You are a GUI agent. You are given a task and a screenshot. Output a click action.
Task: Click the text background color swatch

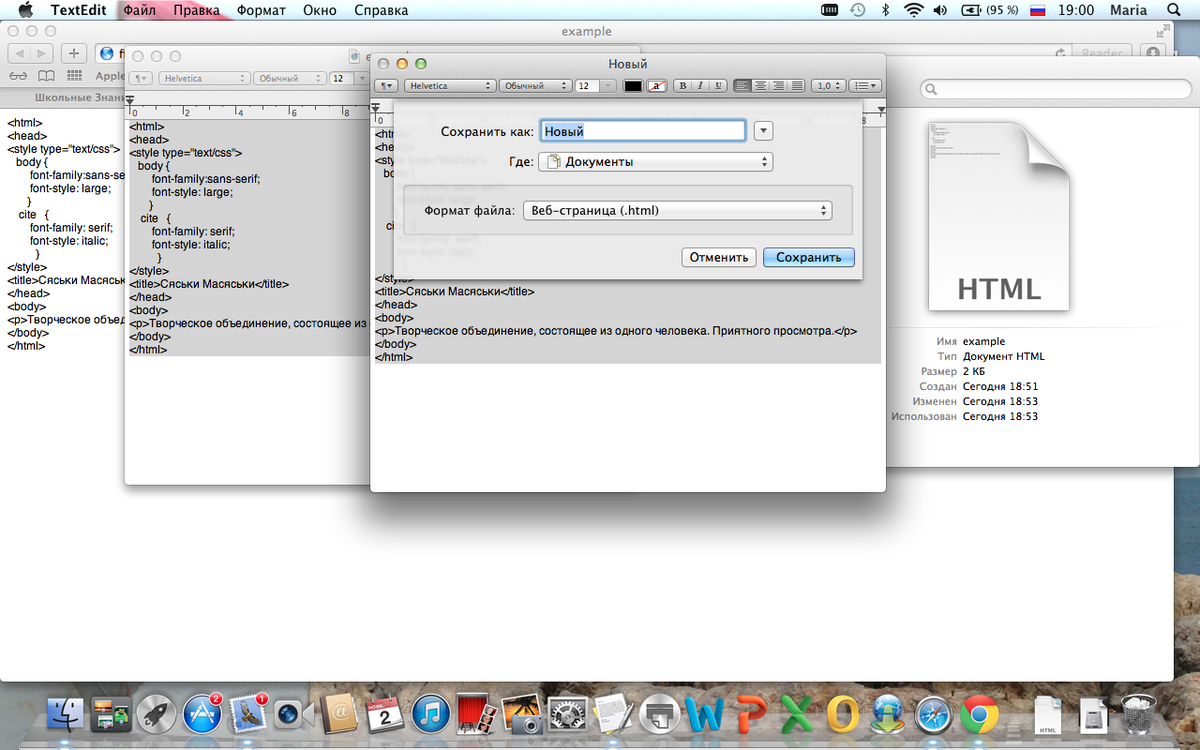(x=656, y=86)
